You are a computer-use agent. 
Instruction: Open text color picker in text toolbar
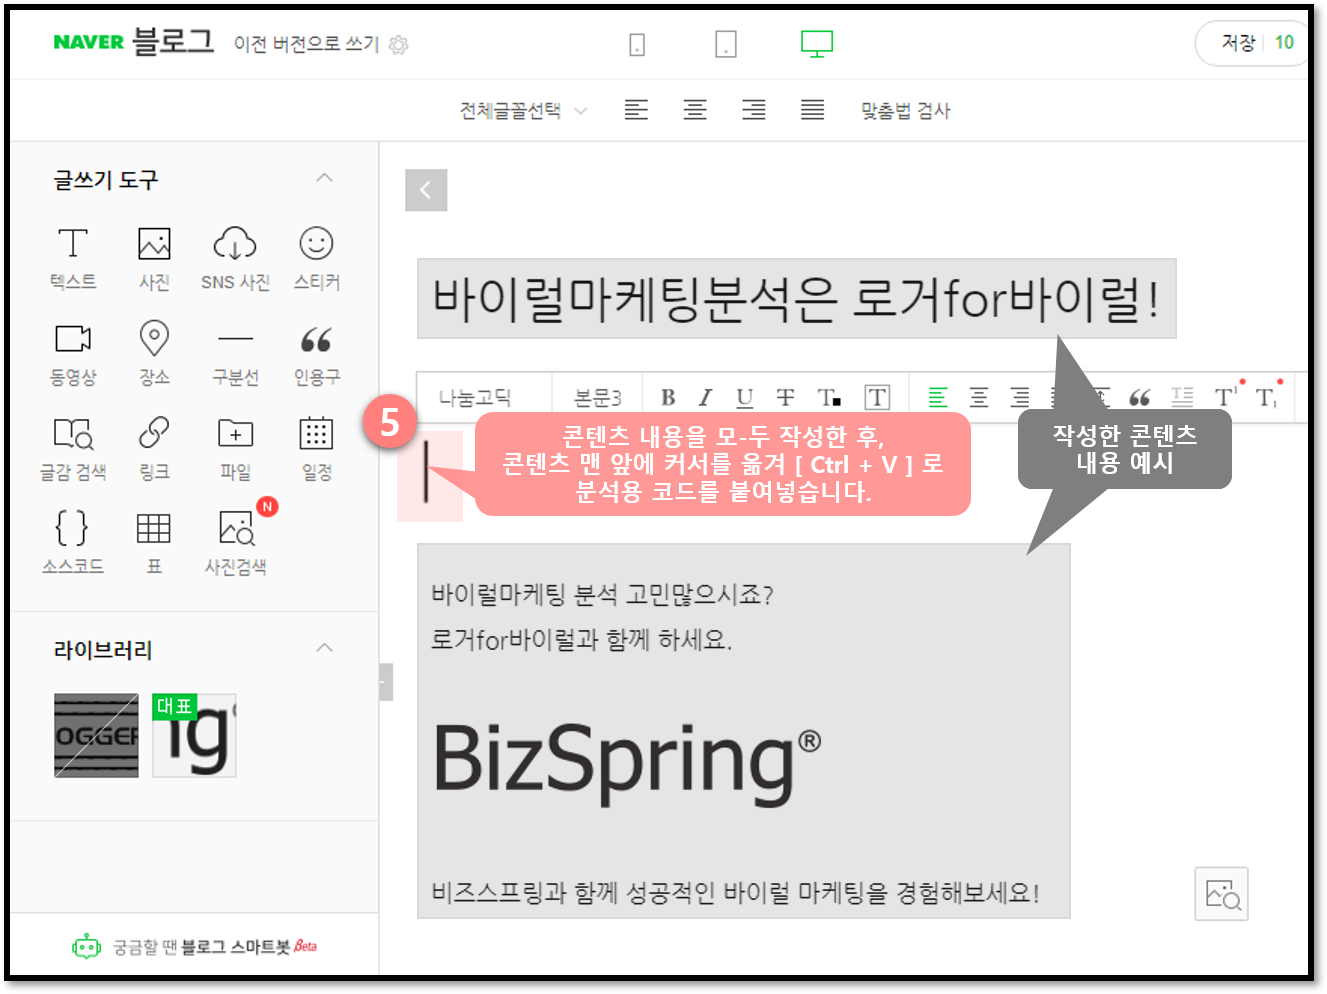828,398
